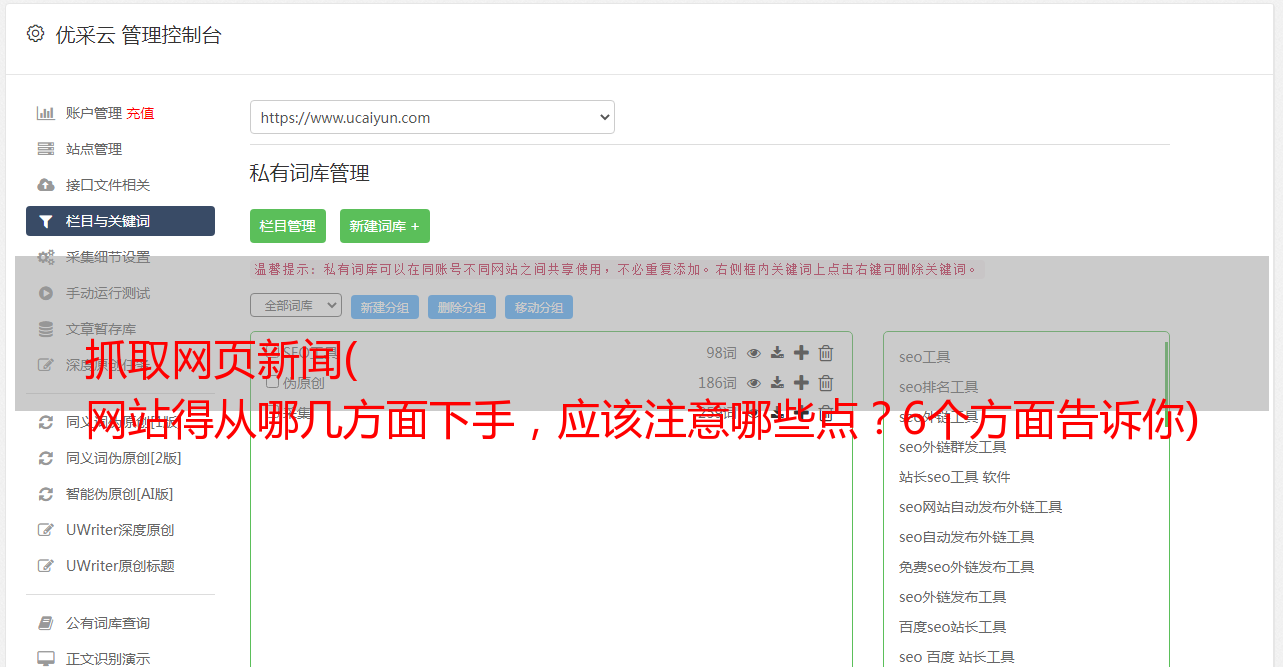This screenshot has height=667, width=1283.
Task: Go to 接口文件相关 in the sidebar
Action: pyautogui.click(x=108, y=185)
